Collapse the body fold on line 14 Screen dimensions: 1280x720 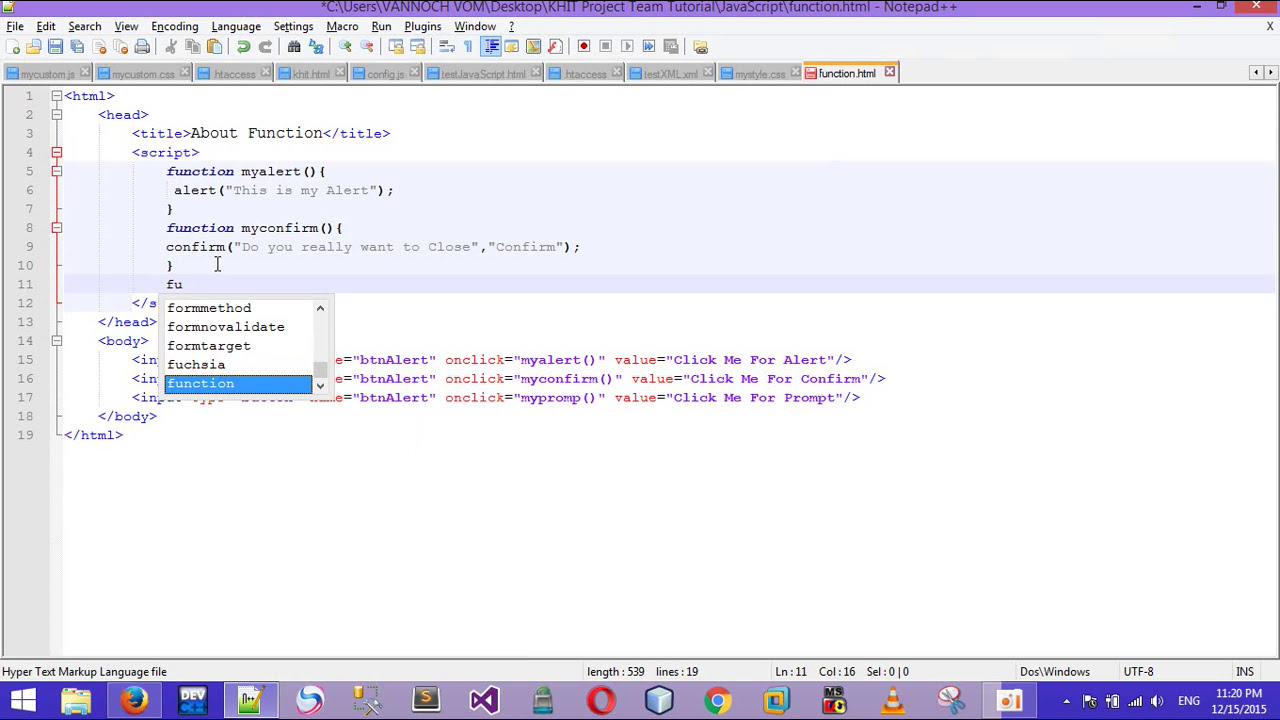(57, 341)
